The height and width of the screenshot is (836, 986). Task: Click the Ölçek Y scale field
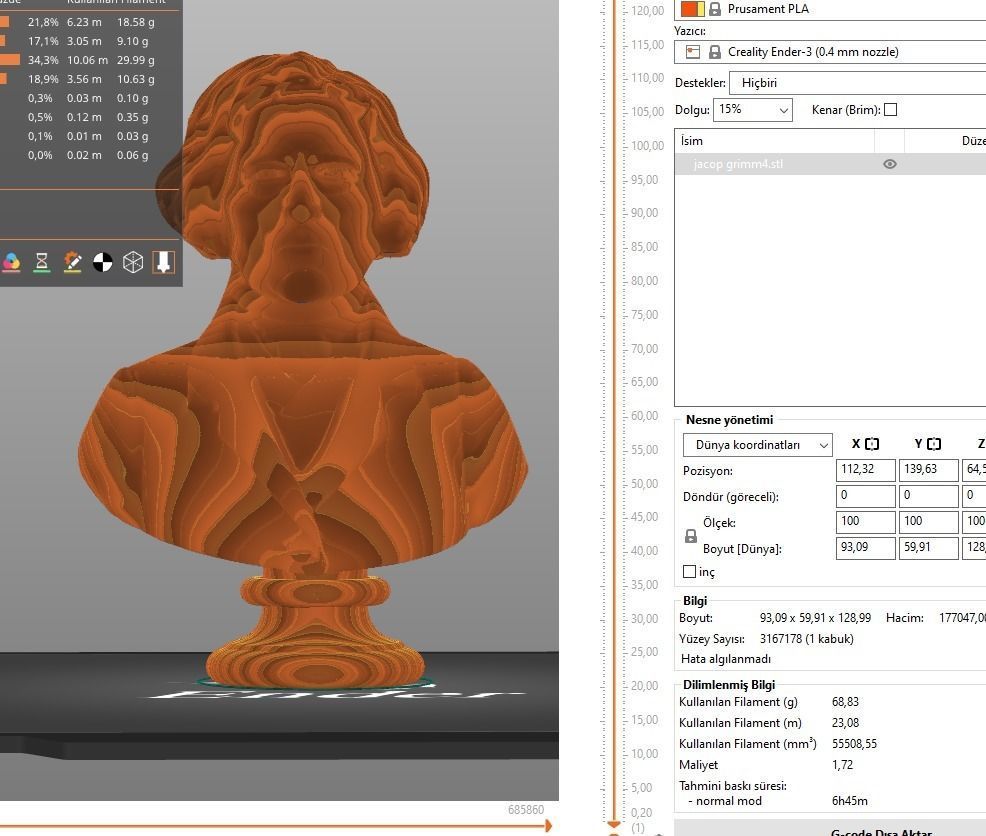(928, 521)
